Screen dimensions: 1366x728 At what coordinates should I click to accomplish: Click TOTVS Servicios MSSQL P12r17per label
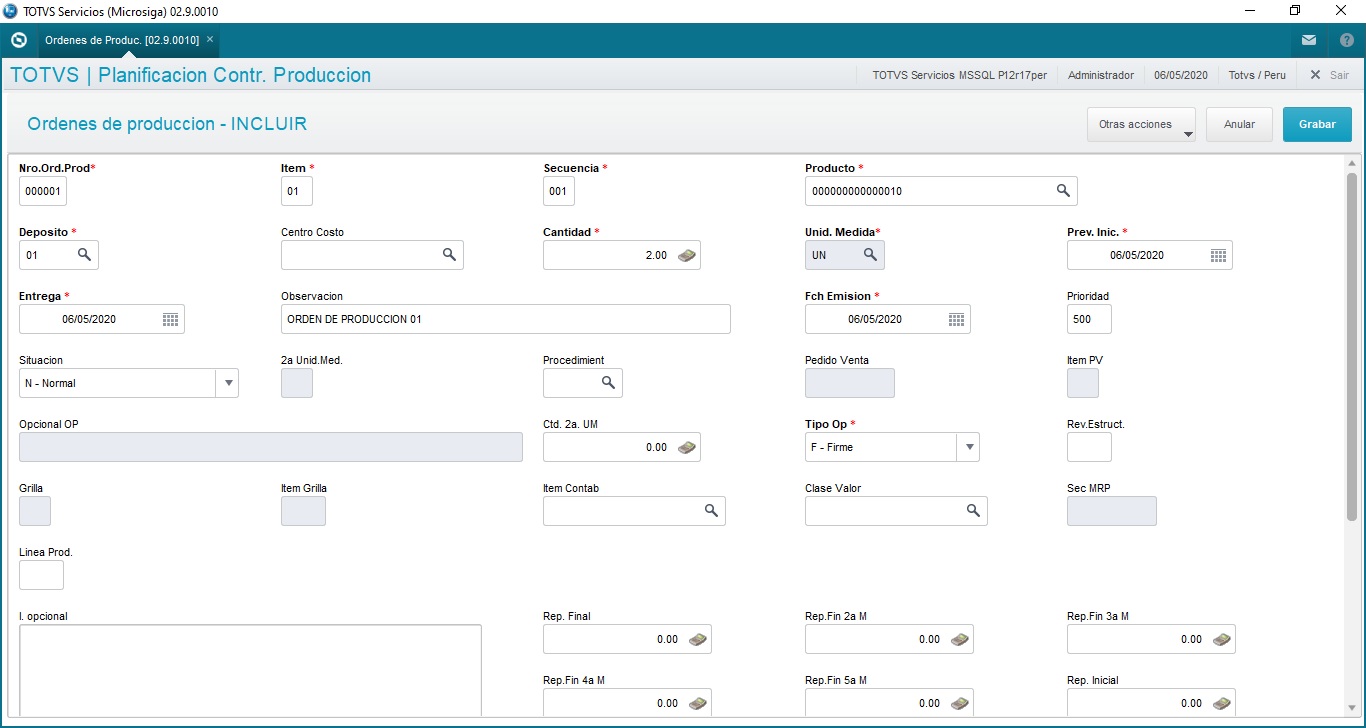click(x=959, y=75)
